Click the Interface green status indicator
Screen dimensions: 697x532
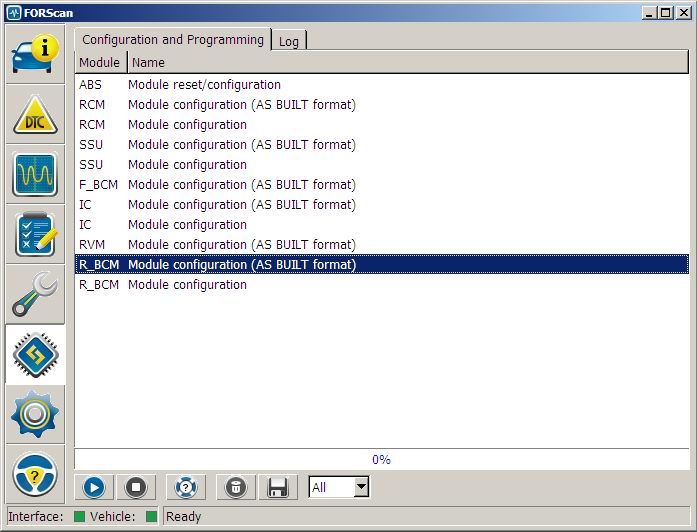coord(80,516)
